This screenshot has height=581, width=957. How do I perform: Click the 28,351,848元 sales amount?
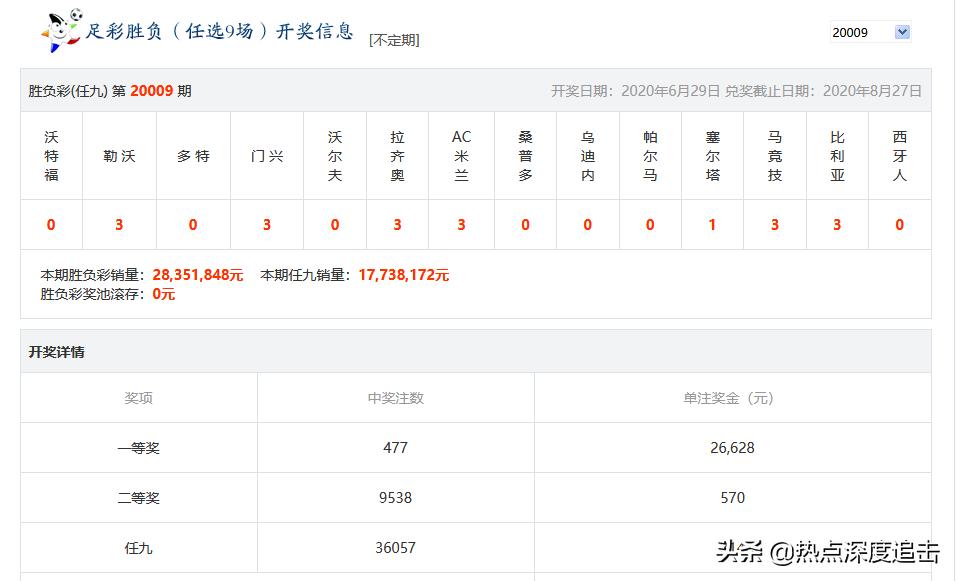pos(198,275)
